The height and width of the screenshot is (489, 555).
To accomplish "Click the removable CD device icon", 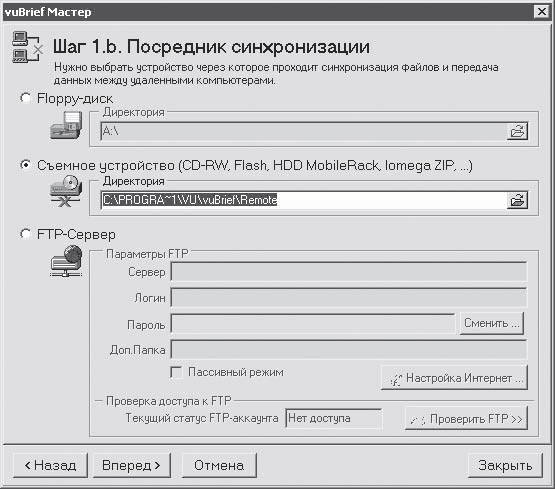I will coord(66,192).
